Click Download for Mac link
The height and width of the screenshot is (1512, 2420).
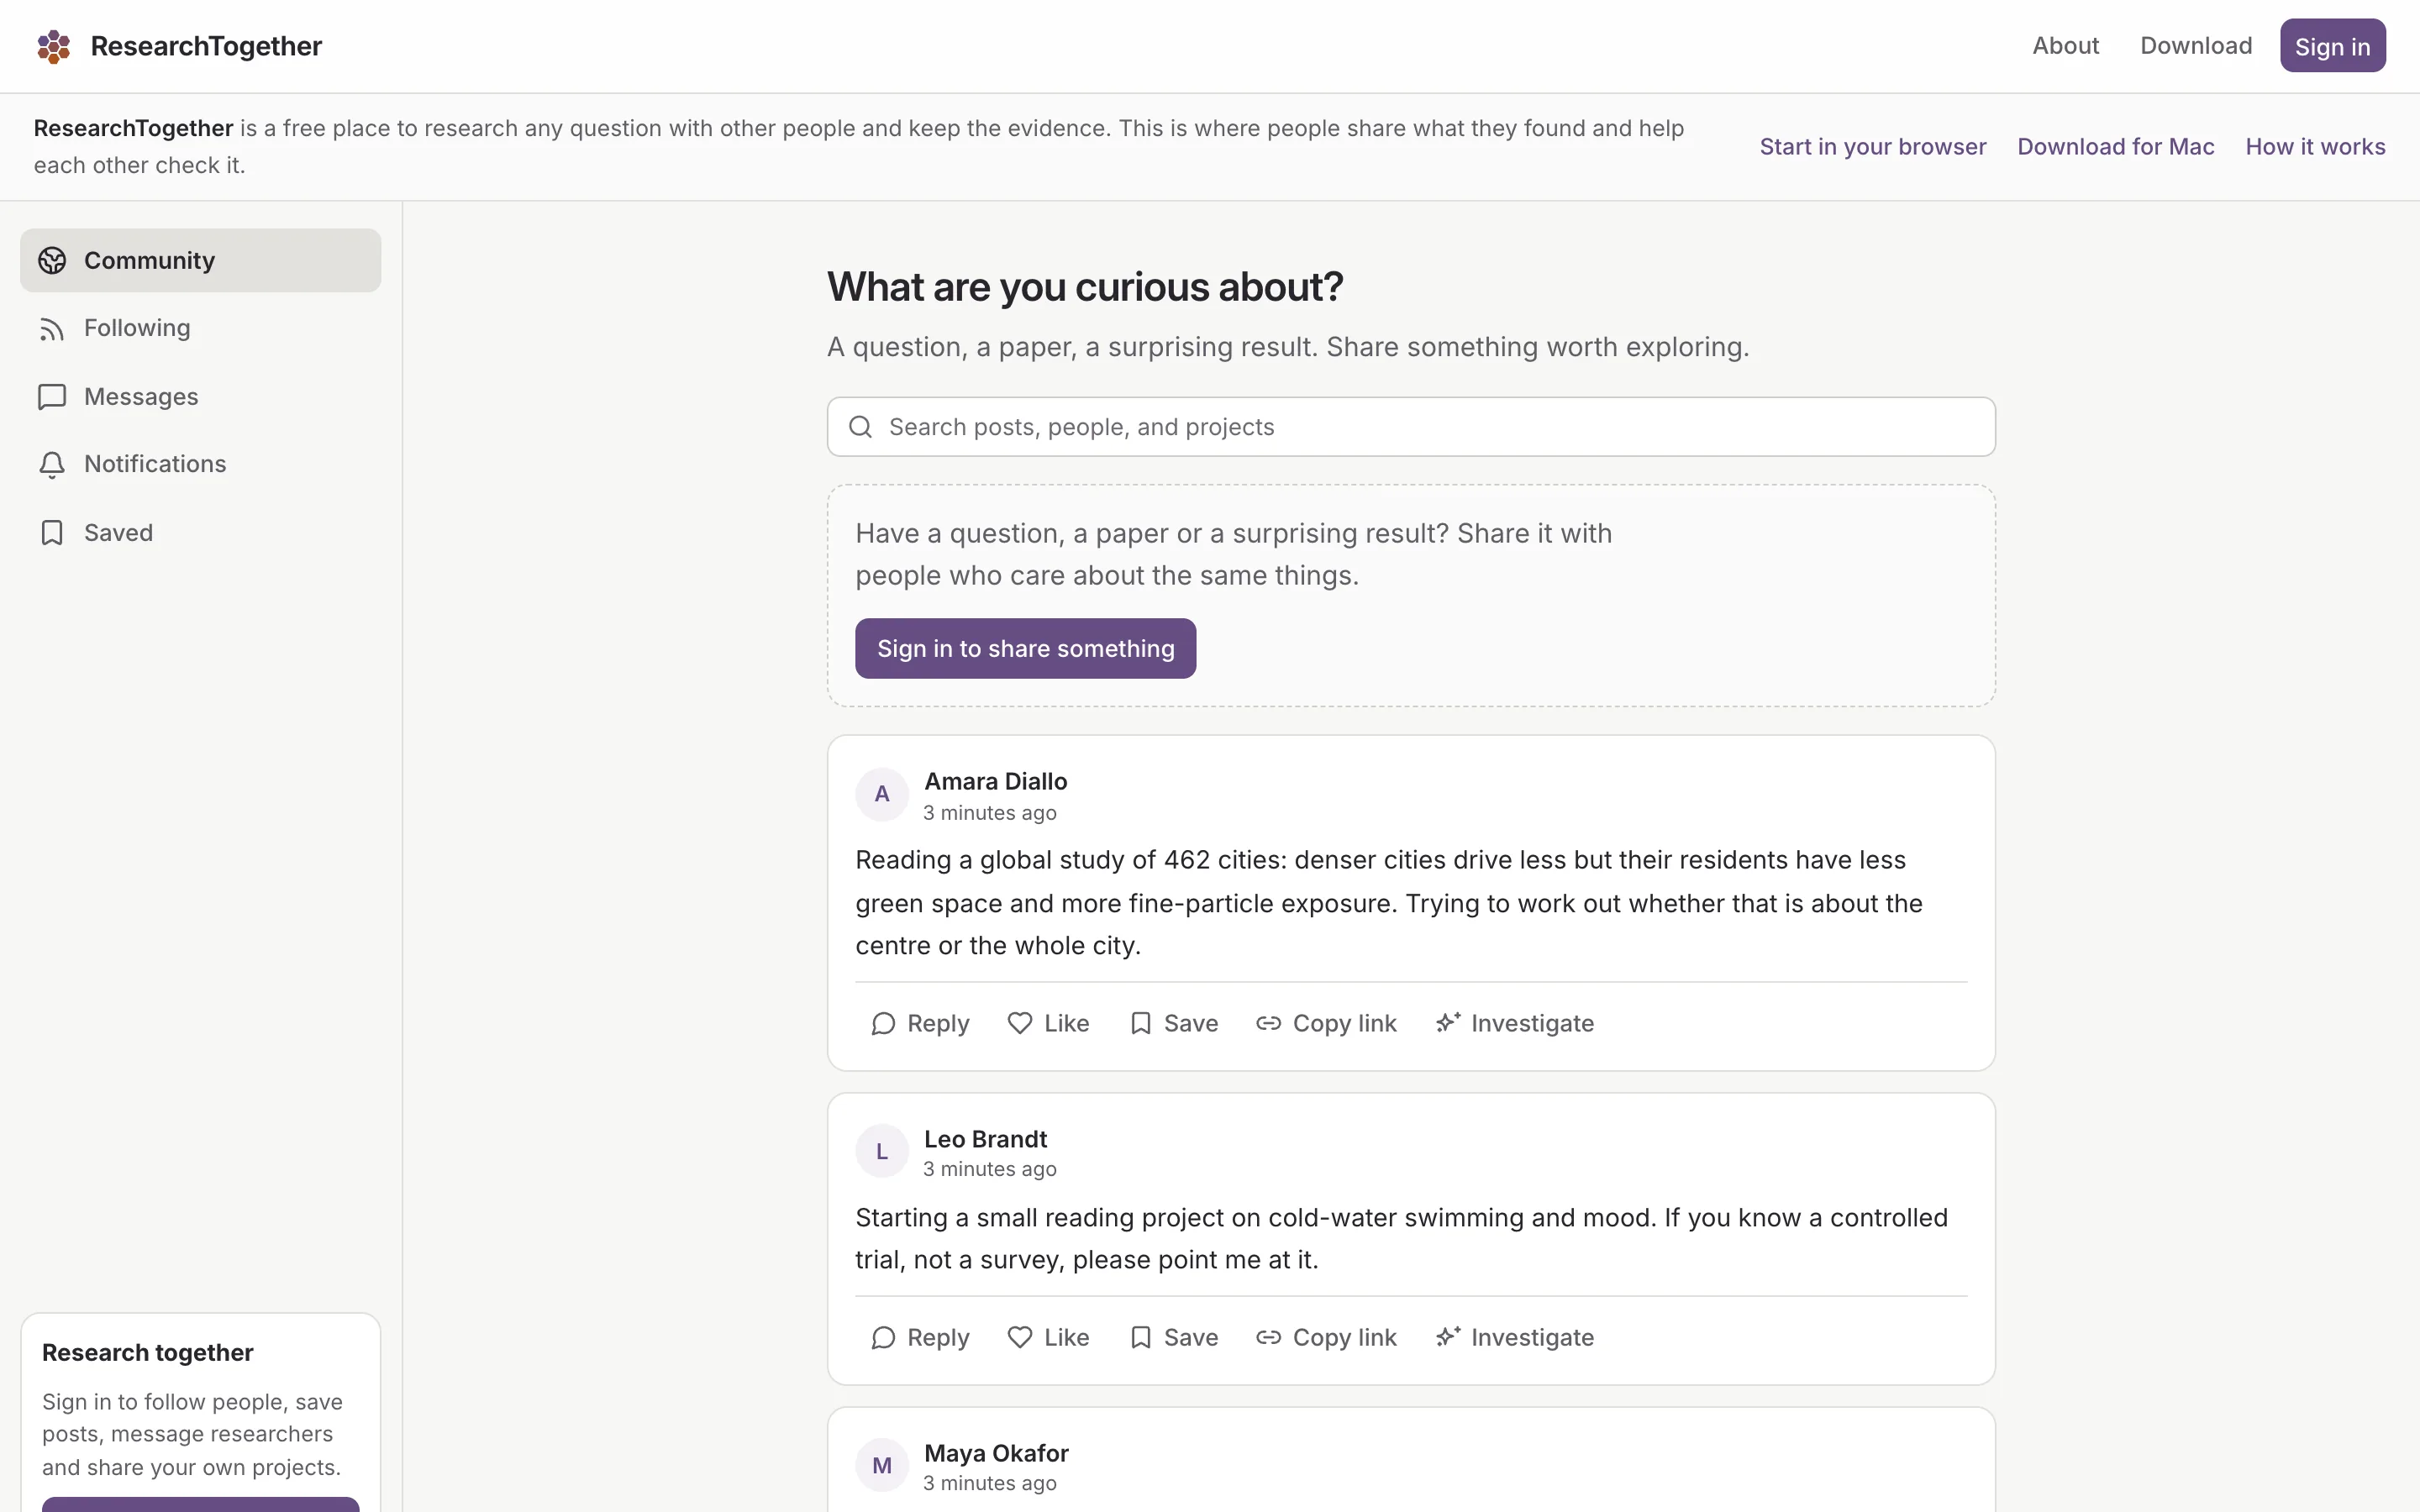pos(2115,147)
